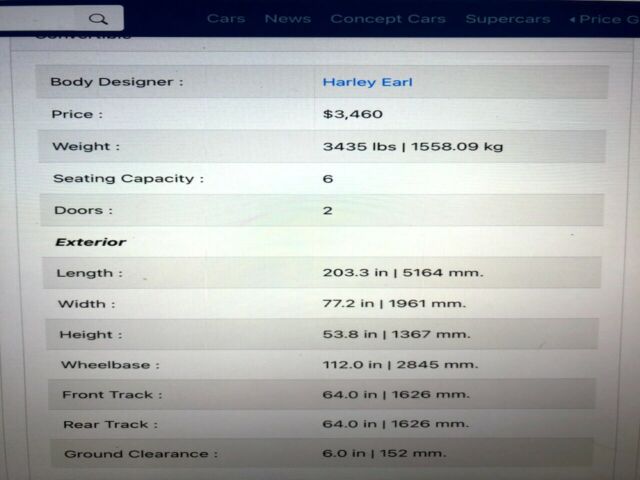Screen dimensions: 640x480
Task: Select the Front Track 64.0 in value
Action: [x=396, y=394]
